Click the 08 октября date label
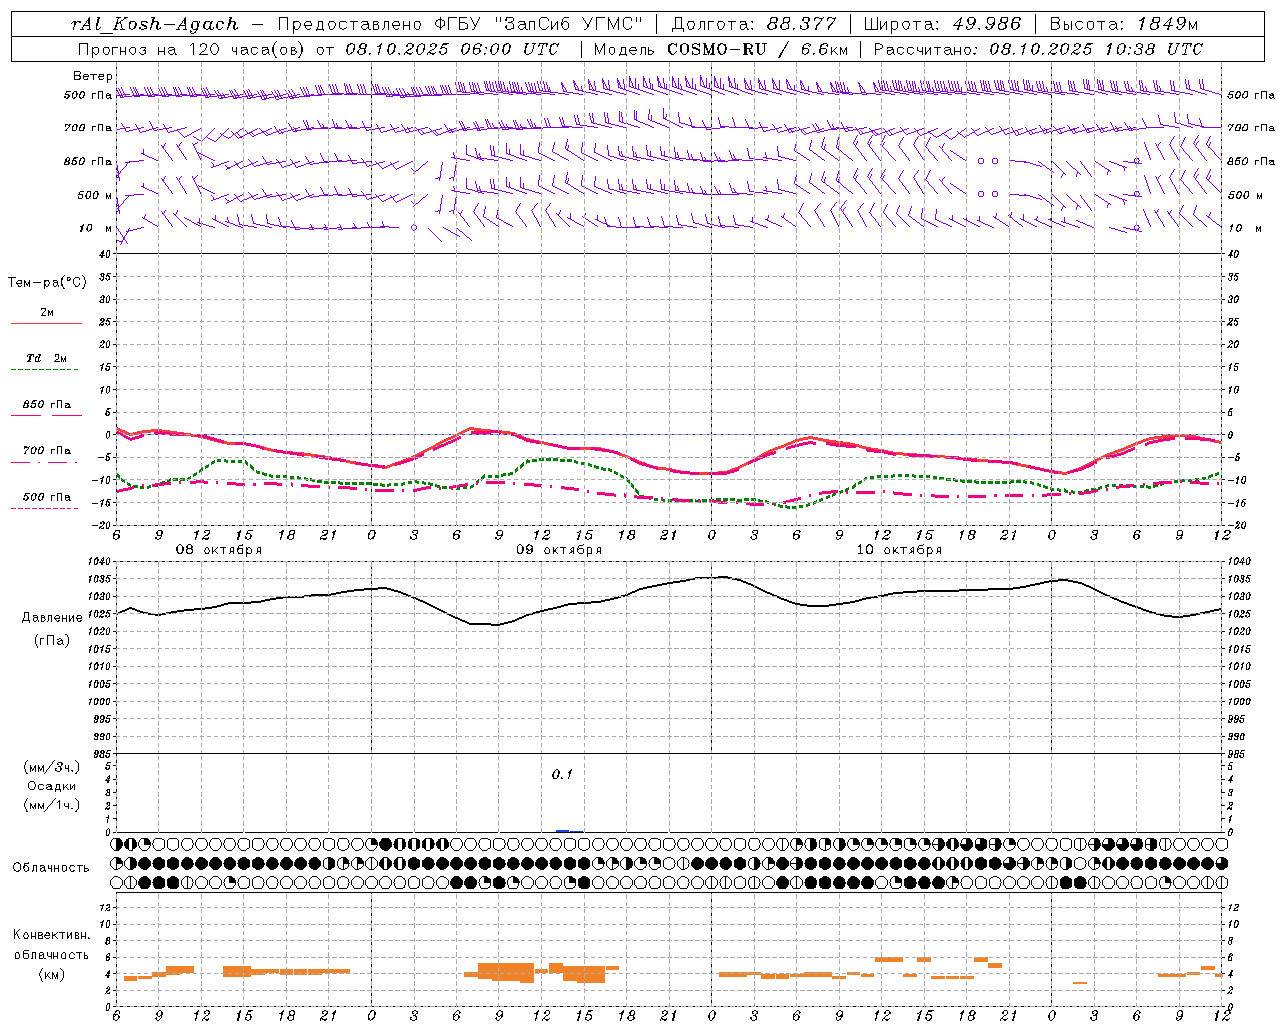 click(x=219, y=550)
